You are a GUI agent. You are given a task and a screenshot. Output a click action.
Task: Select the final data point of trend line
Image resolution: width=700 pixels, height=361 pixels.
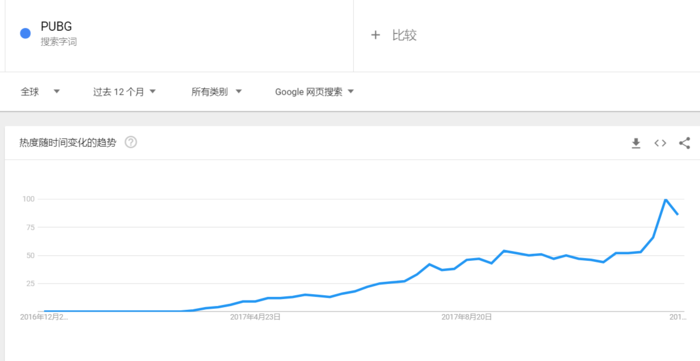pos(678,215)
